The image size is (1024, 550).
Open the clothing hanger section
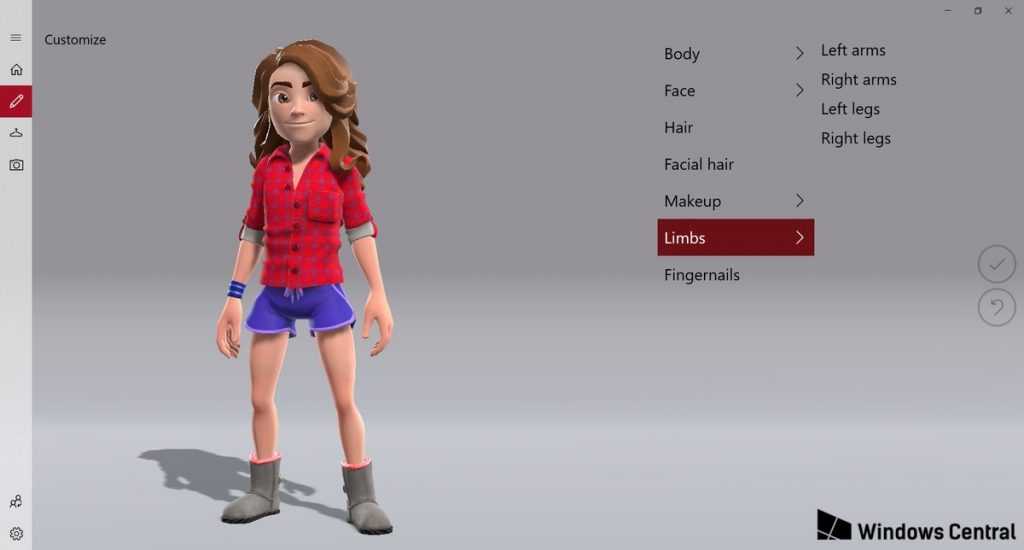[x=16, y=133]
